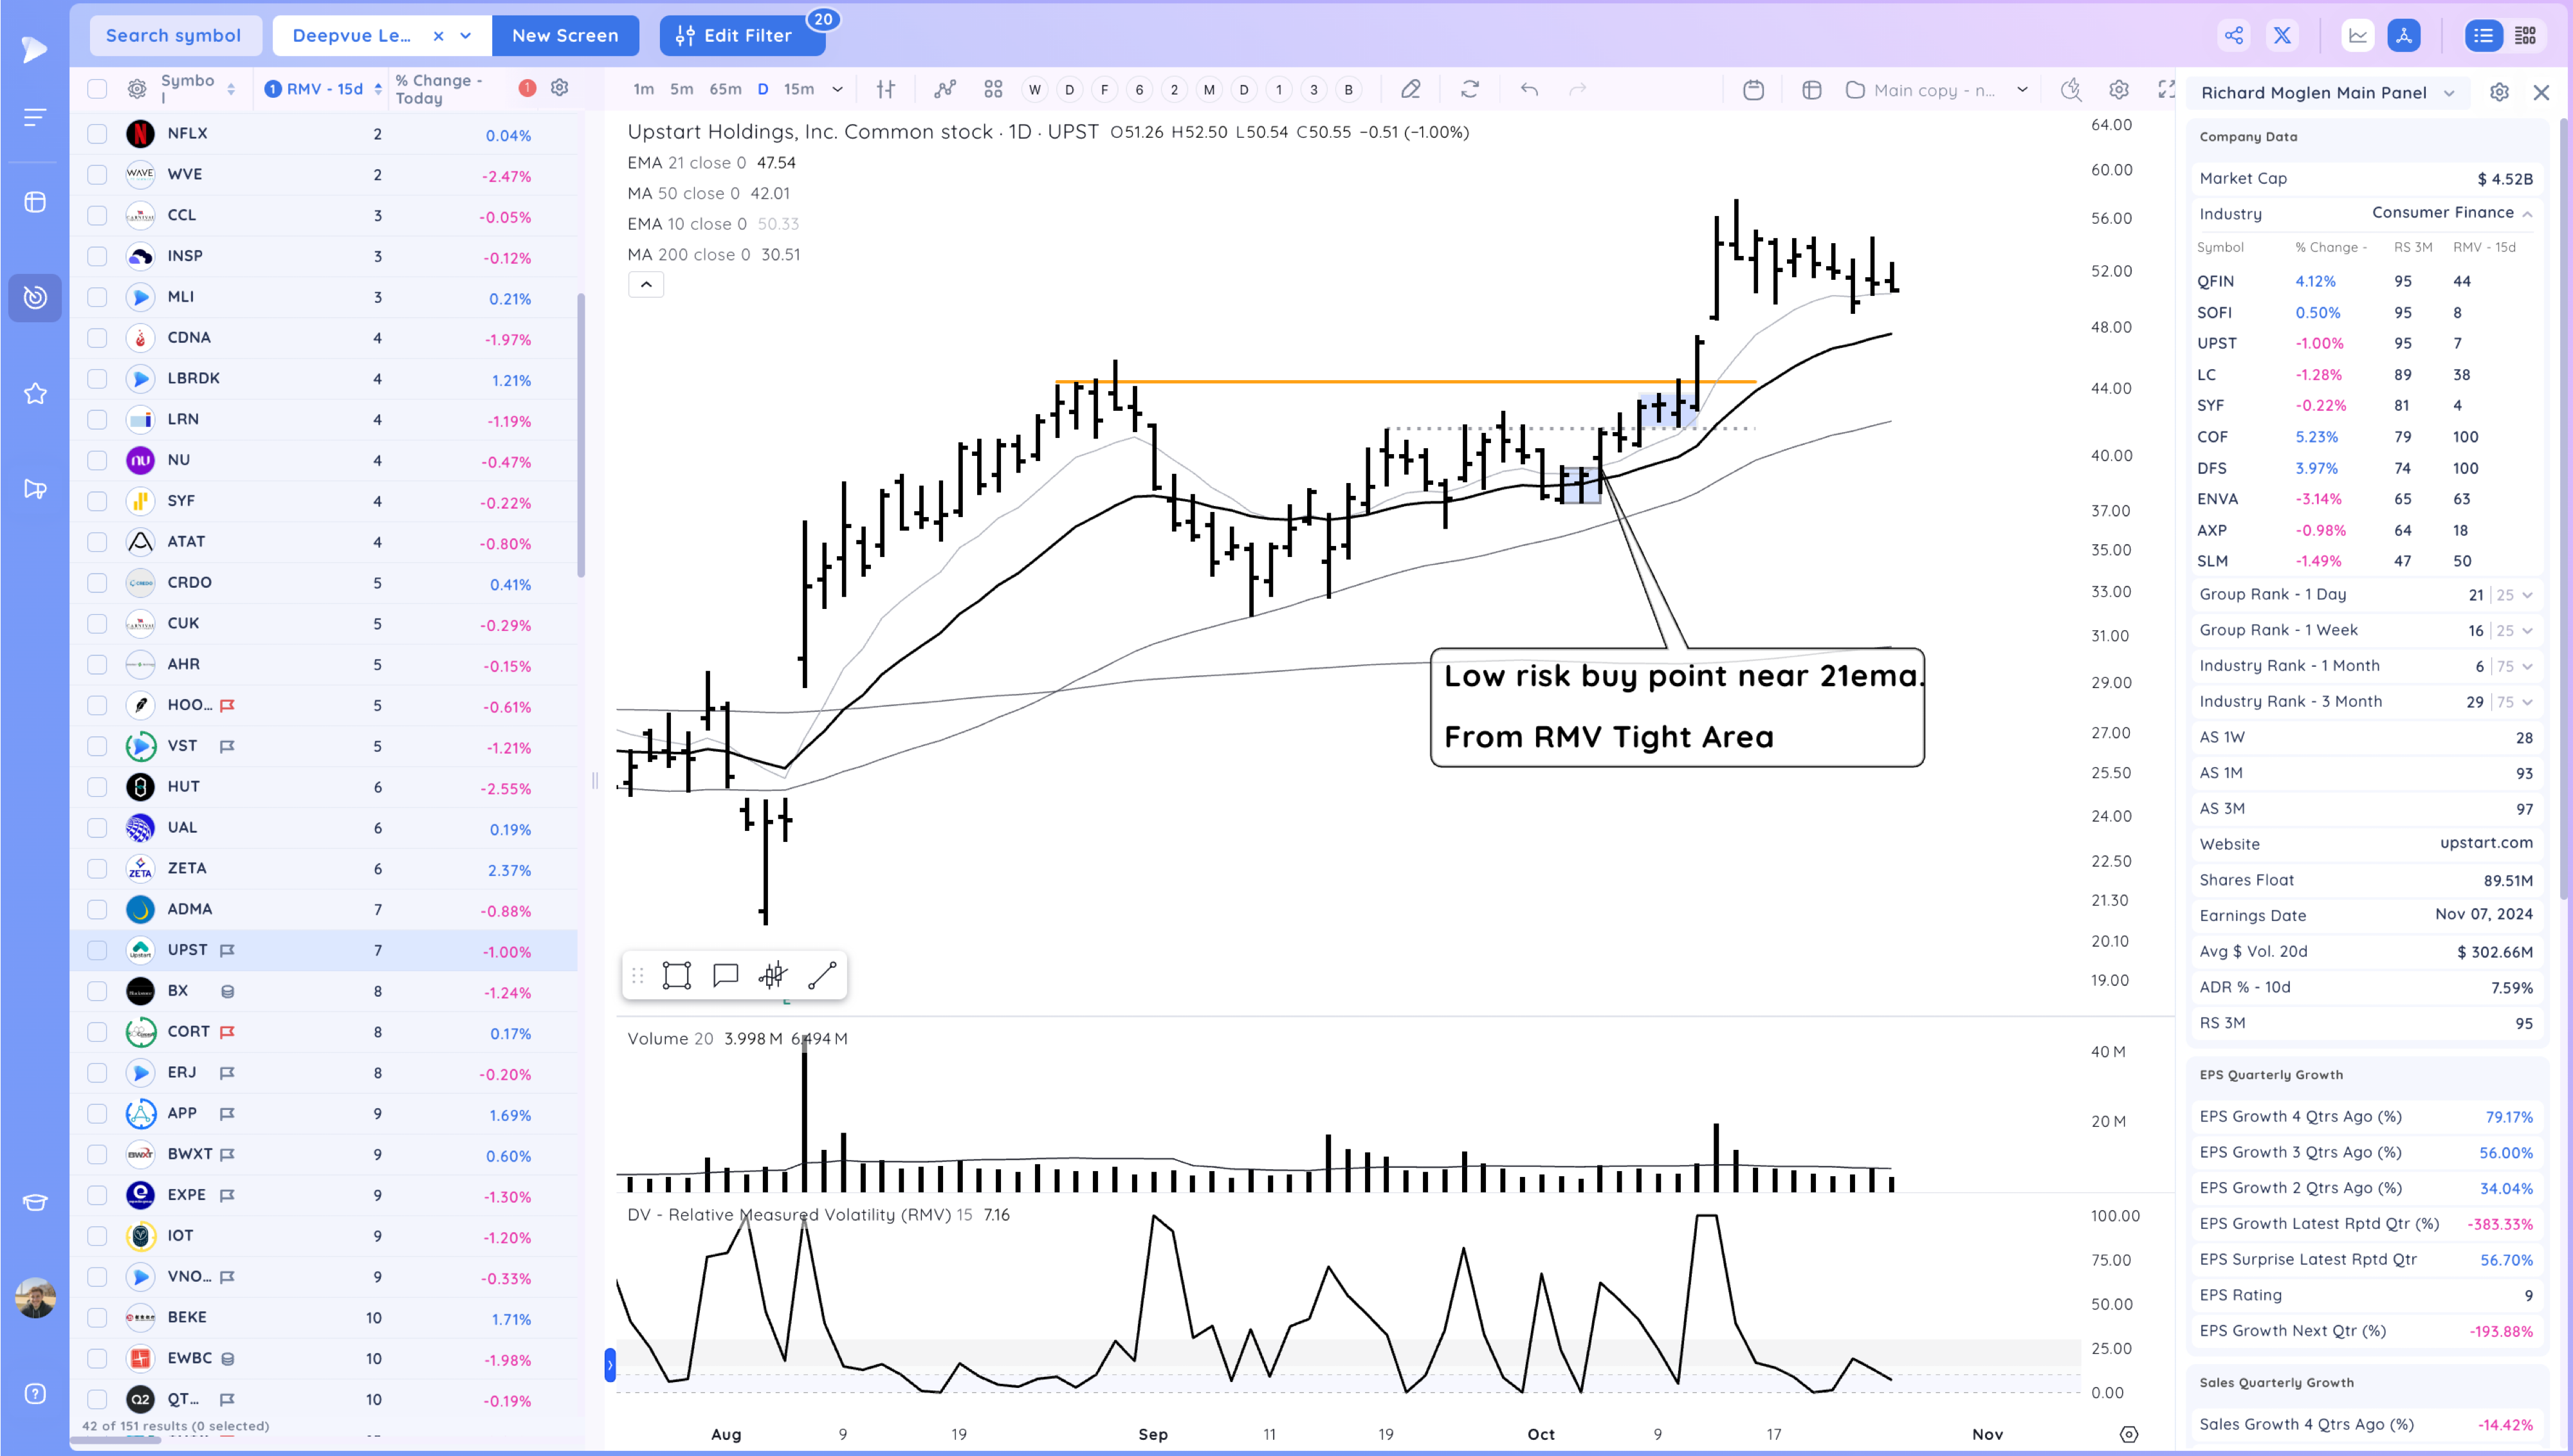Collapse the indicator legend chevron

[646, 285]
